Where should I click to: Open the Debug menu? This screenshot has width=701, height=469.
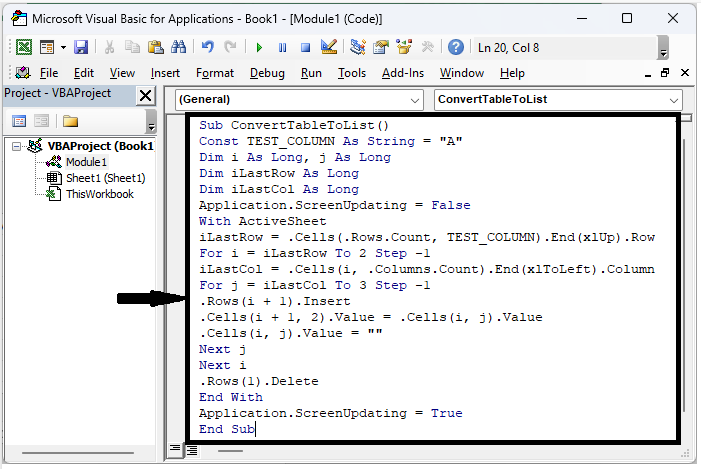coord(267,73)
